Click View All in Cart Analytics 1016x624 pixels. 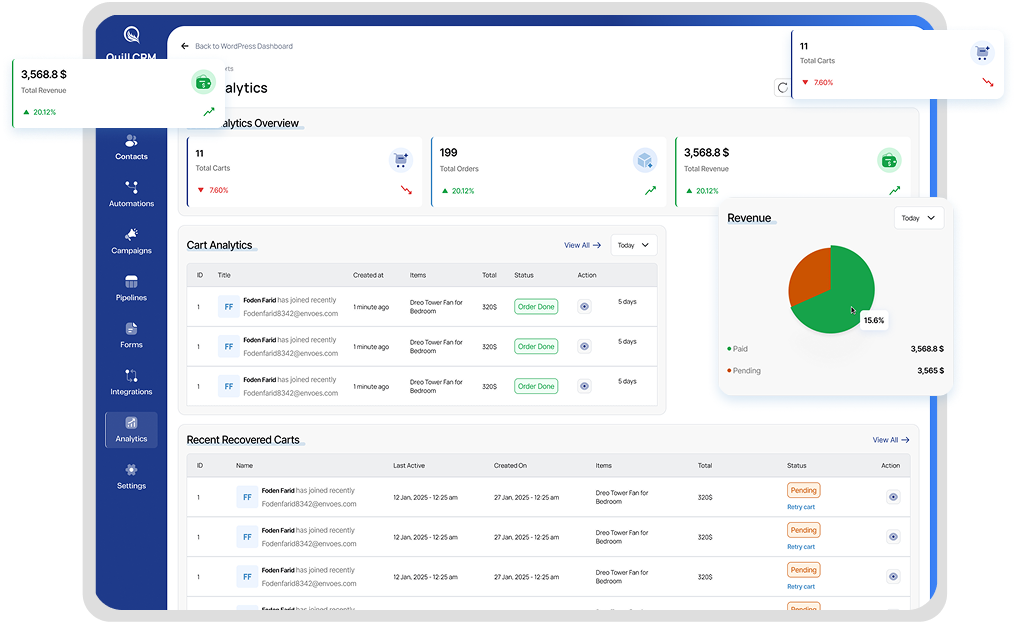coord(582,245)
